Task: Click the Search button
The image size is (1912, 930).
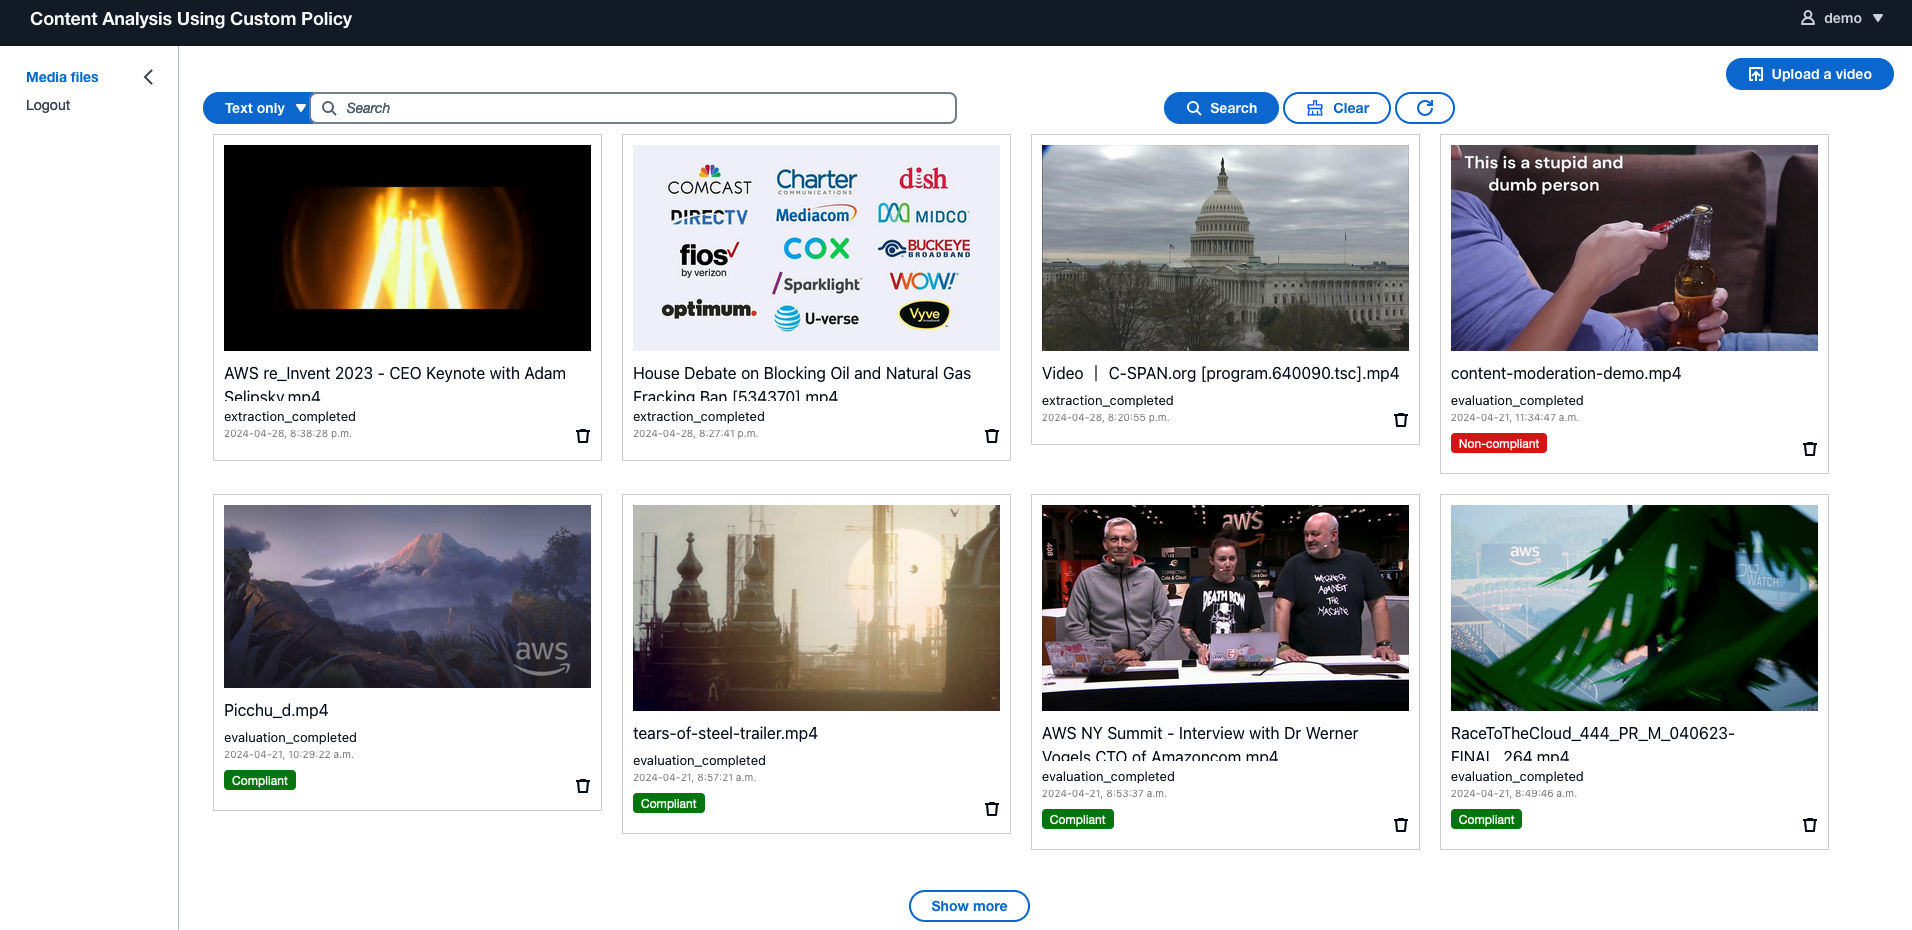Action: pos(1221,108)
